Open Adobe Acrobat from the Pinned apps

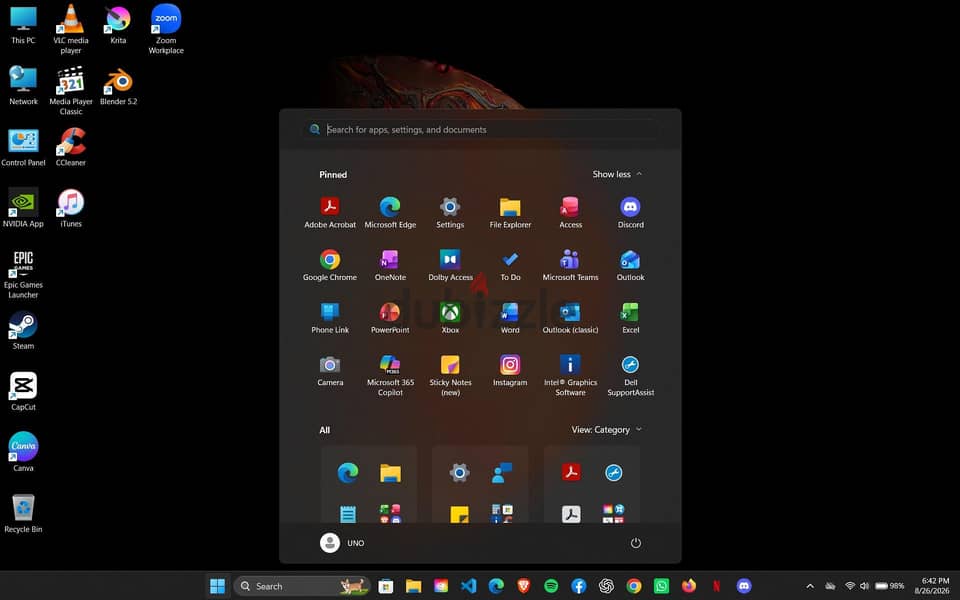pyautogui.click(x=330, y=212)
